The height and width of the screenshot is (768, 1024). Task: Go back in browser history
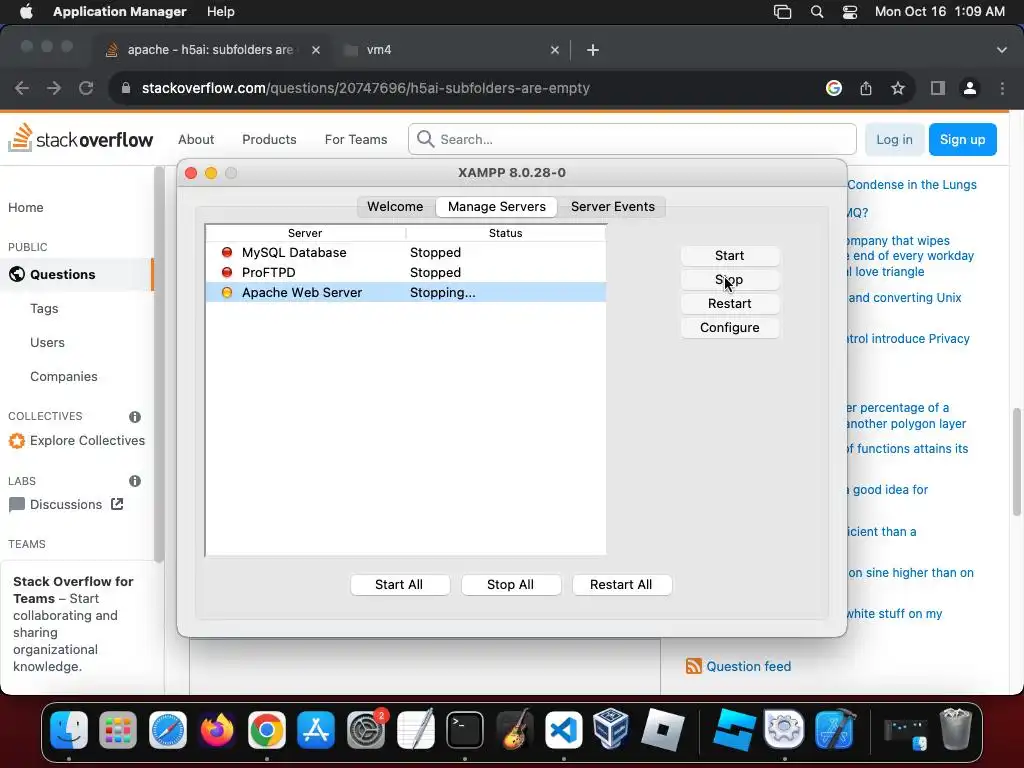pyautogui.click(x=22, y=88)
